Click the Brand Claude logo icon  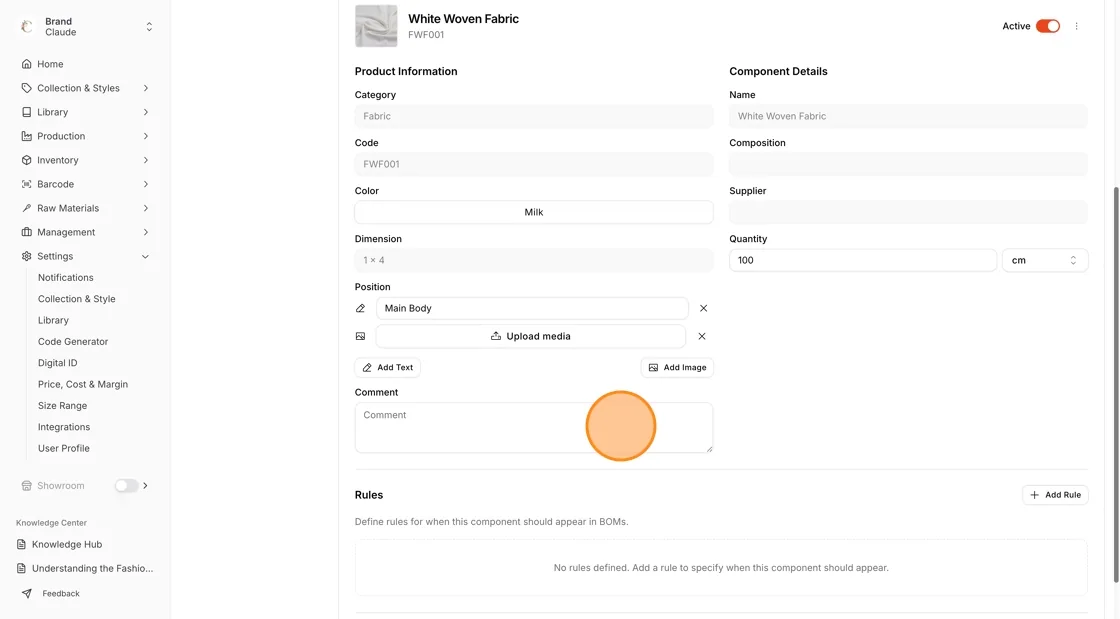click(x=27, y=26)
